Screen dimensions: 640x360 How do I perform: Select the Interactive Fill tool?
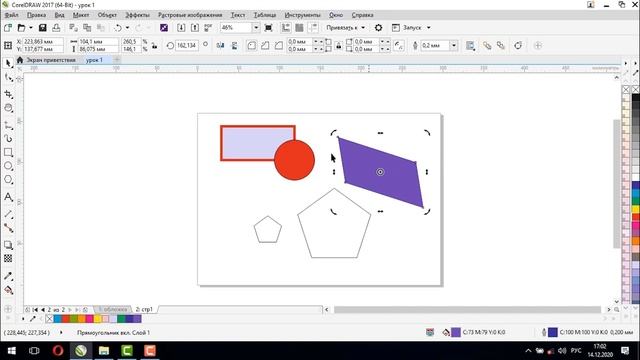pyautogui.click(x=8, y=290)
